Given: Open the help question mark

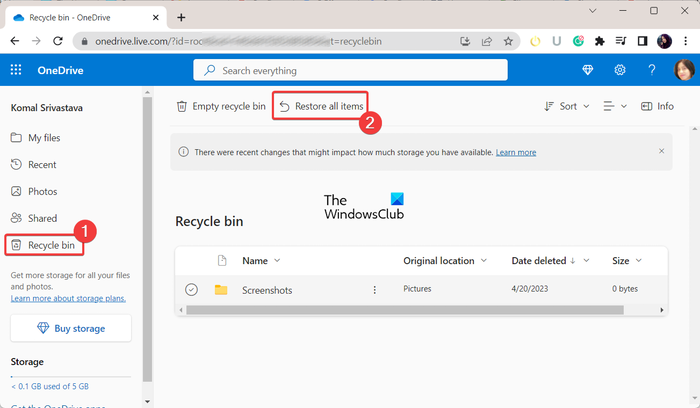Looking at the screenshot, I should (652, 70).
